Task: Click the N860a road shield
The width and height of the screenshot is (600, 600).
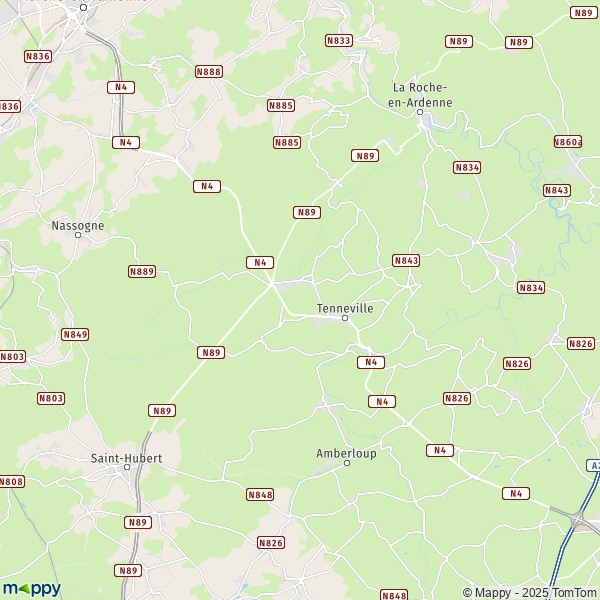Action: tap(568, 142)
